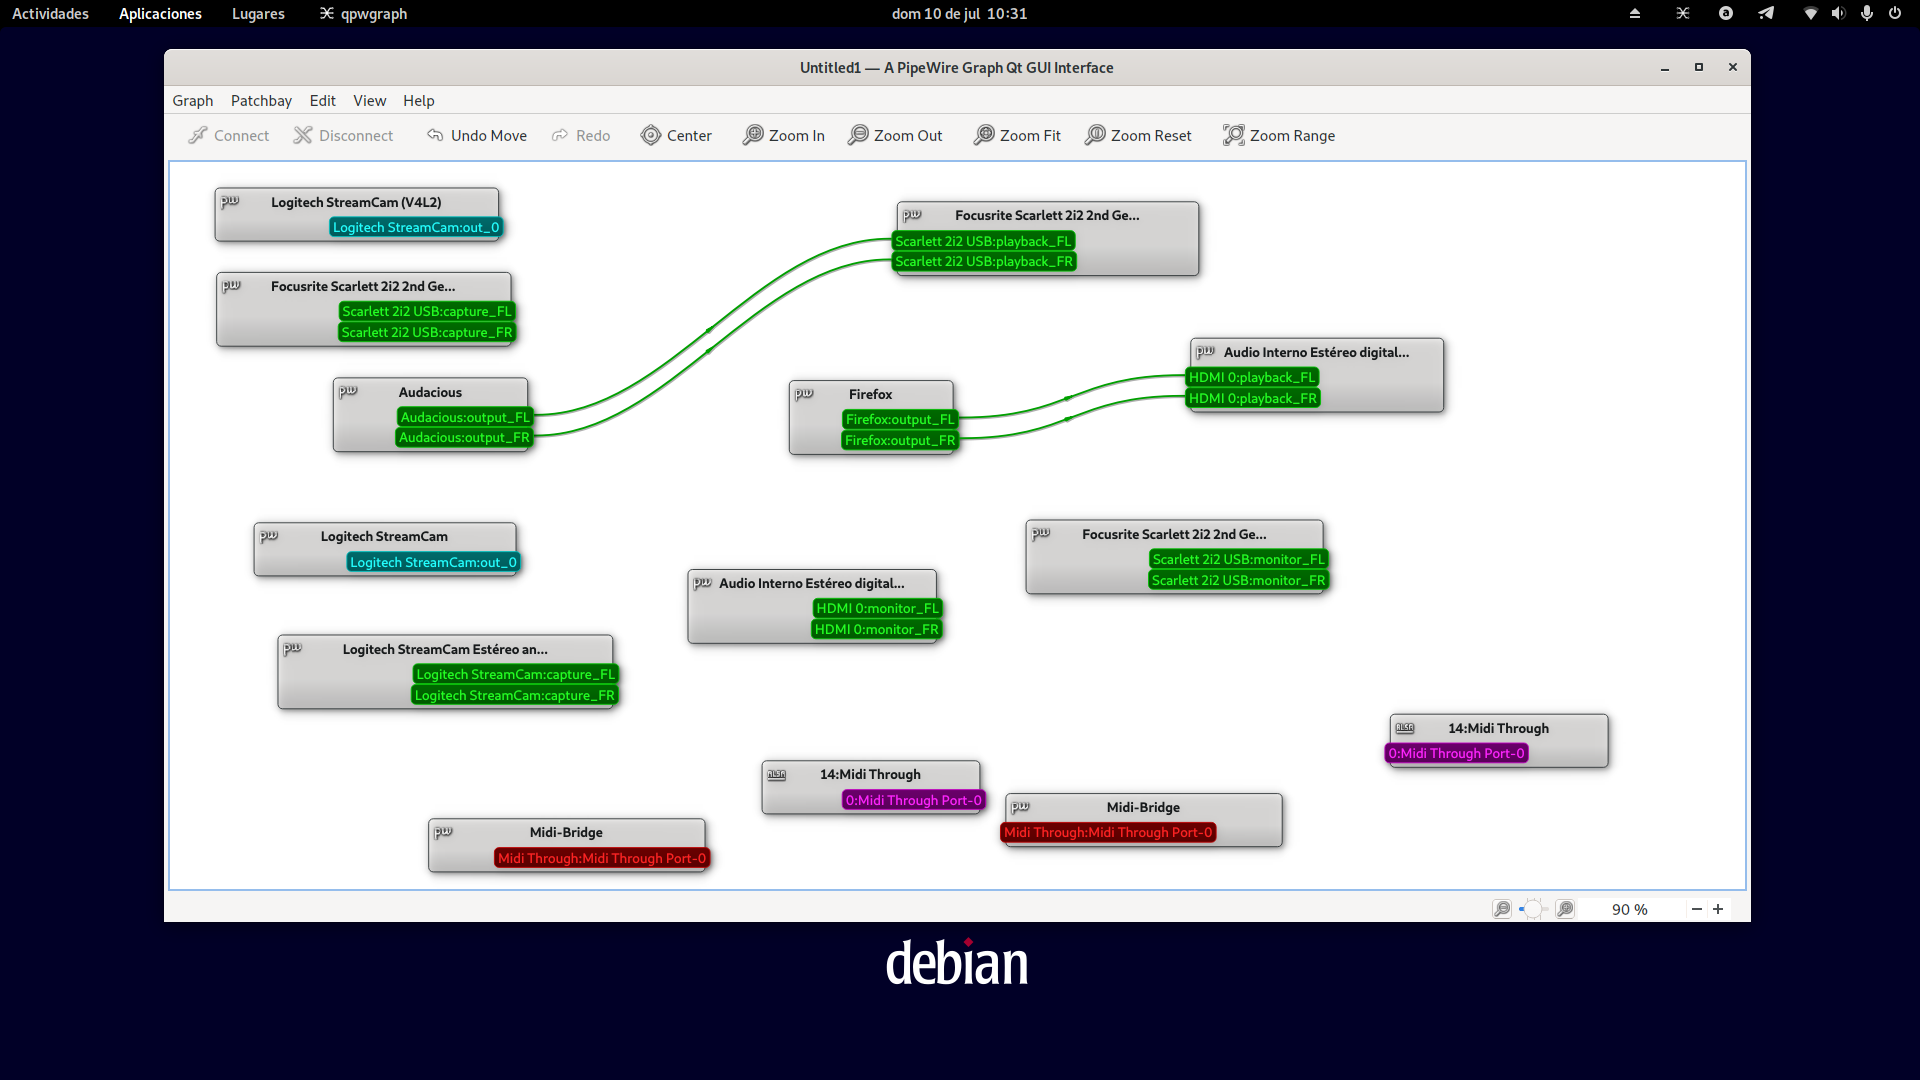Increase zoom with the plus stepper
The height and width of the screenshot is (1080, 1920).
(x=1718, y=909)
